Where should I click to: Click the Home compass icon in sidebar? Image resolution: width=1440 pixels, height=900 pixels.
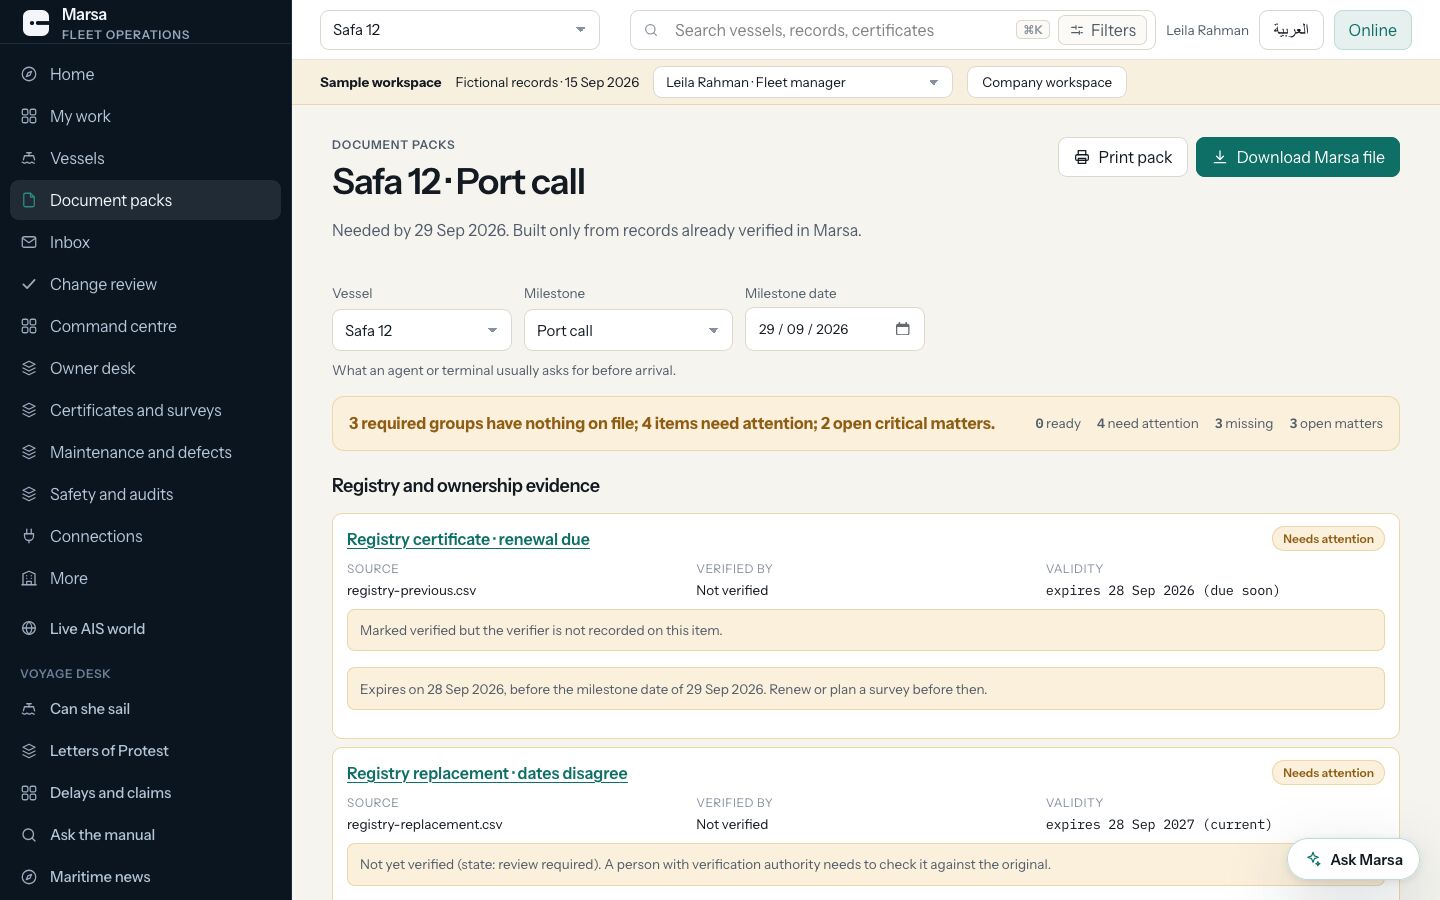click(29, 74)
